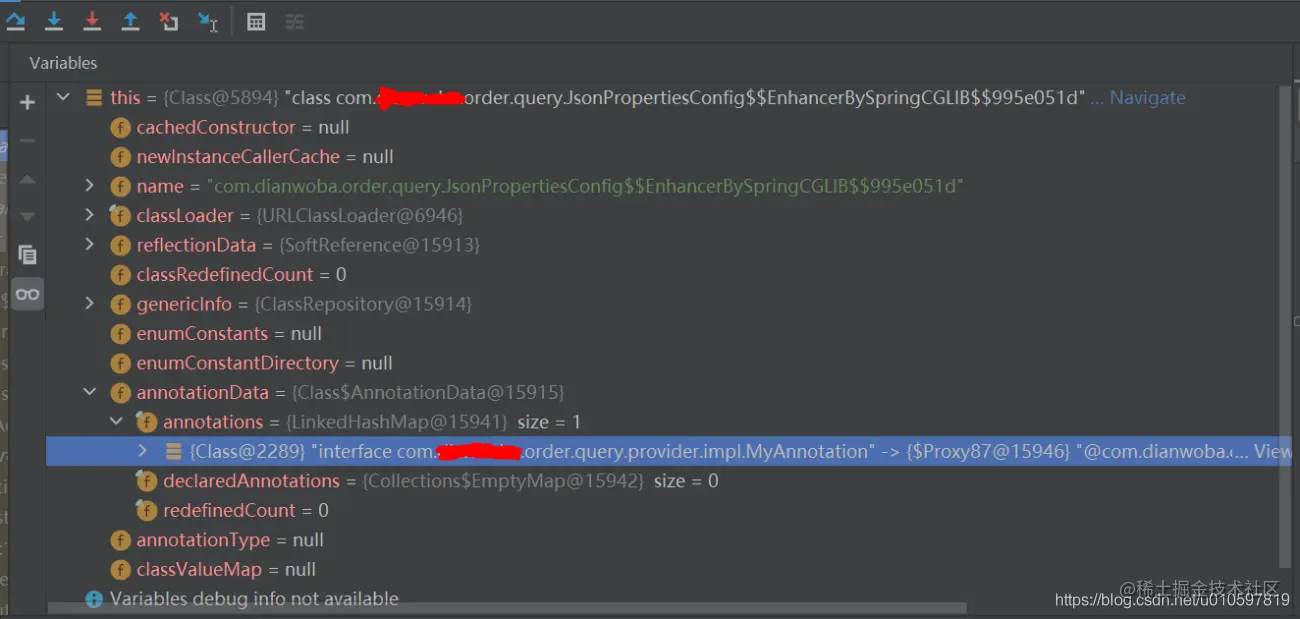Click the Drop Frame icon
The width and height of the screenshot is (1300, 619).
point(169,20)
